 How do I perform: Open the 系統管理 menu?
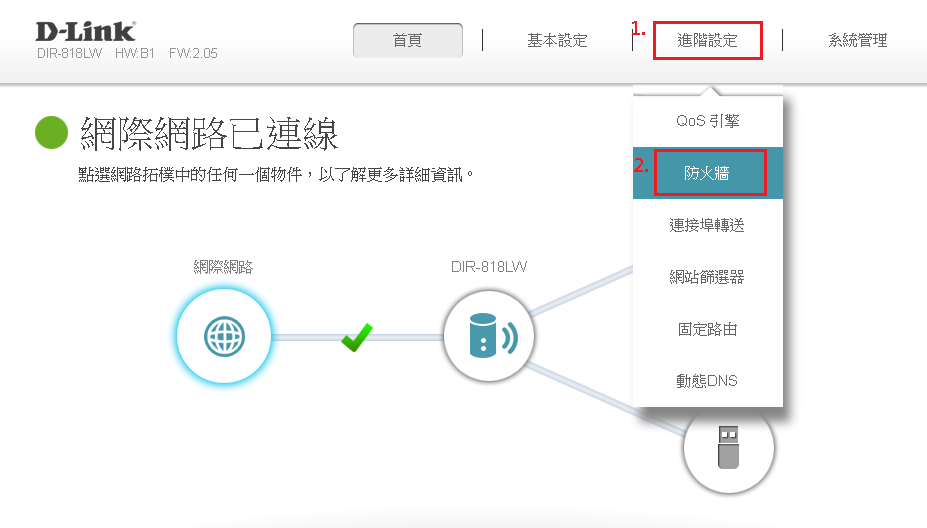[x=857, y=40]
